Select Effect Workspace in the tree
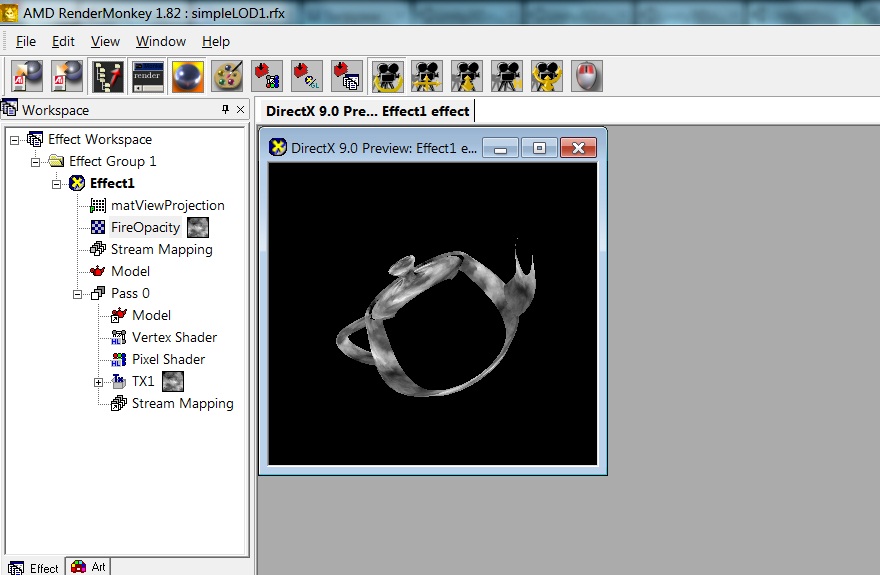This screenshot has width=880, height=575. 100,139
